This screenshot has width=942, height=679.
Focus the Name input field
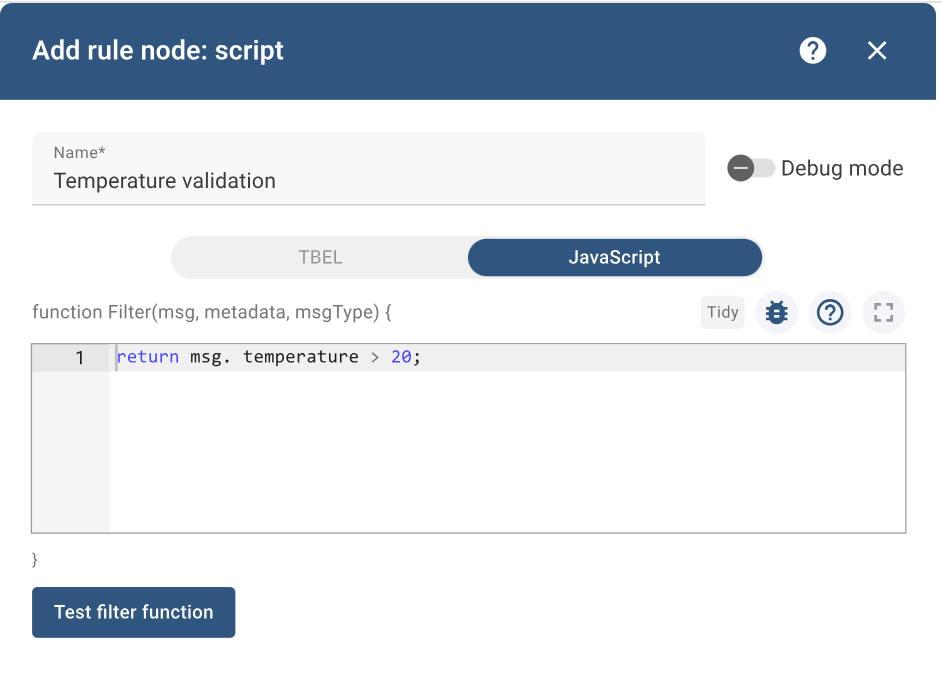368,181
